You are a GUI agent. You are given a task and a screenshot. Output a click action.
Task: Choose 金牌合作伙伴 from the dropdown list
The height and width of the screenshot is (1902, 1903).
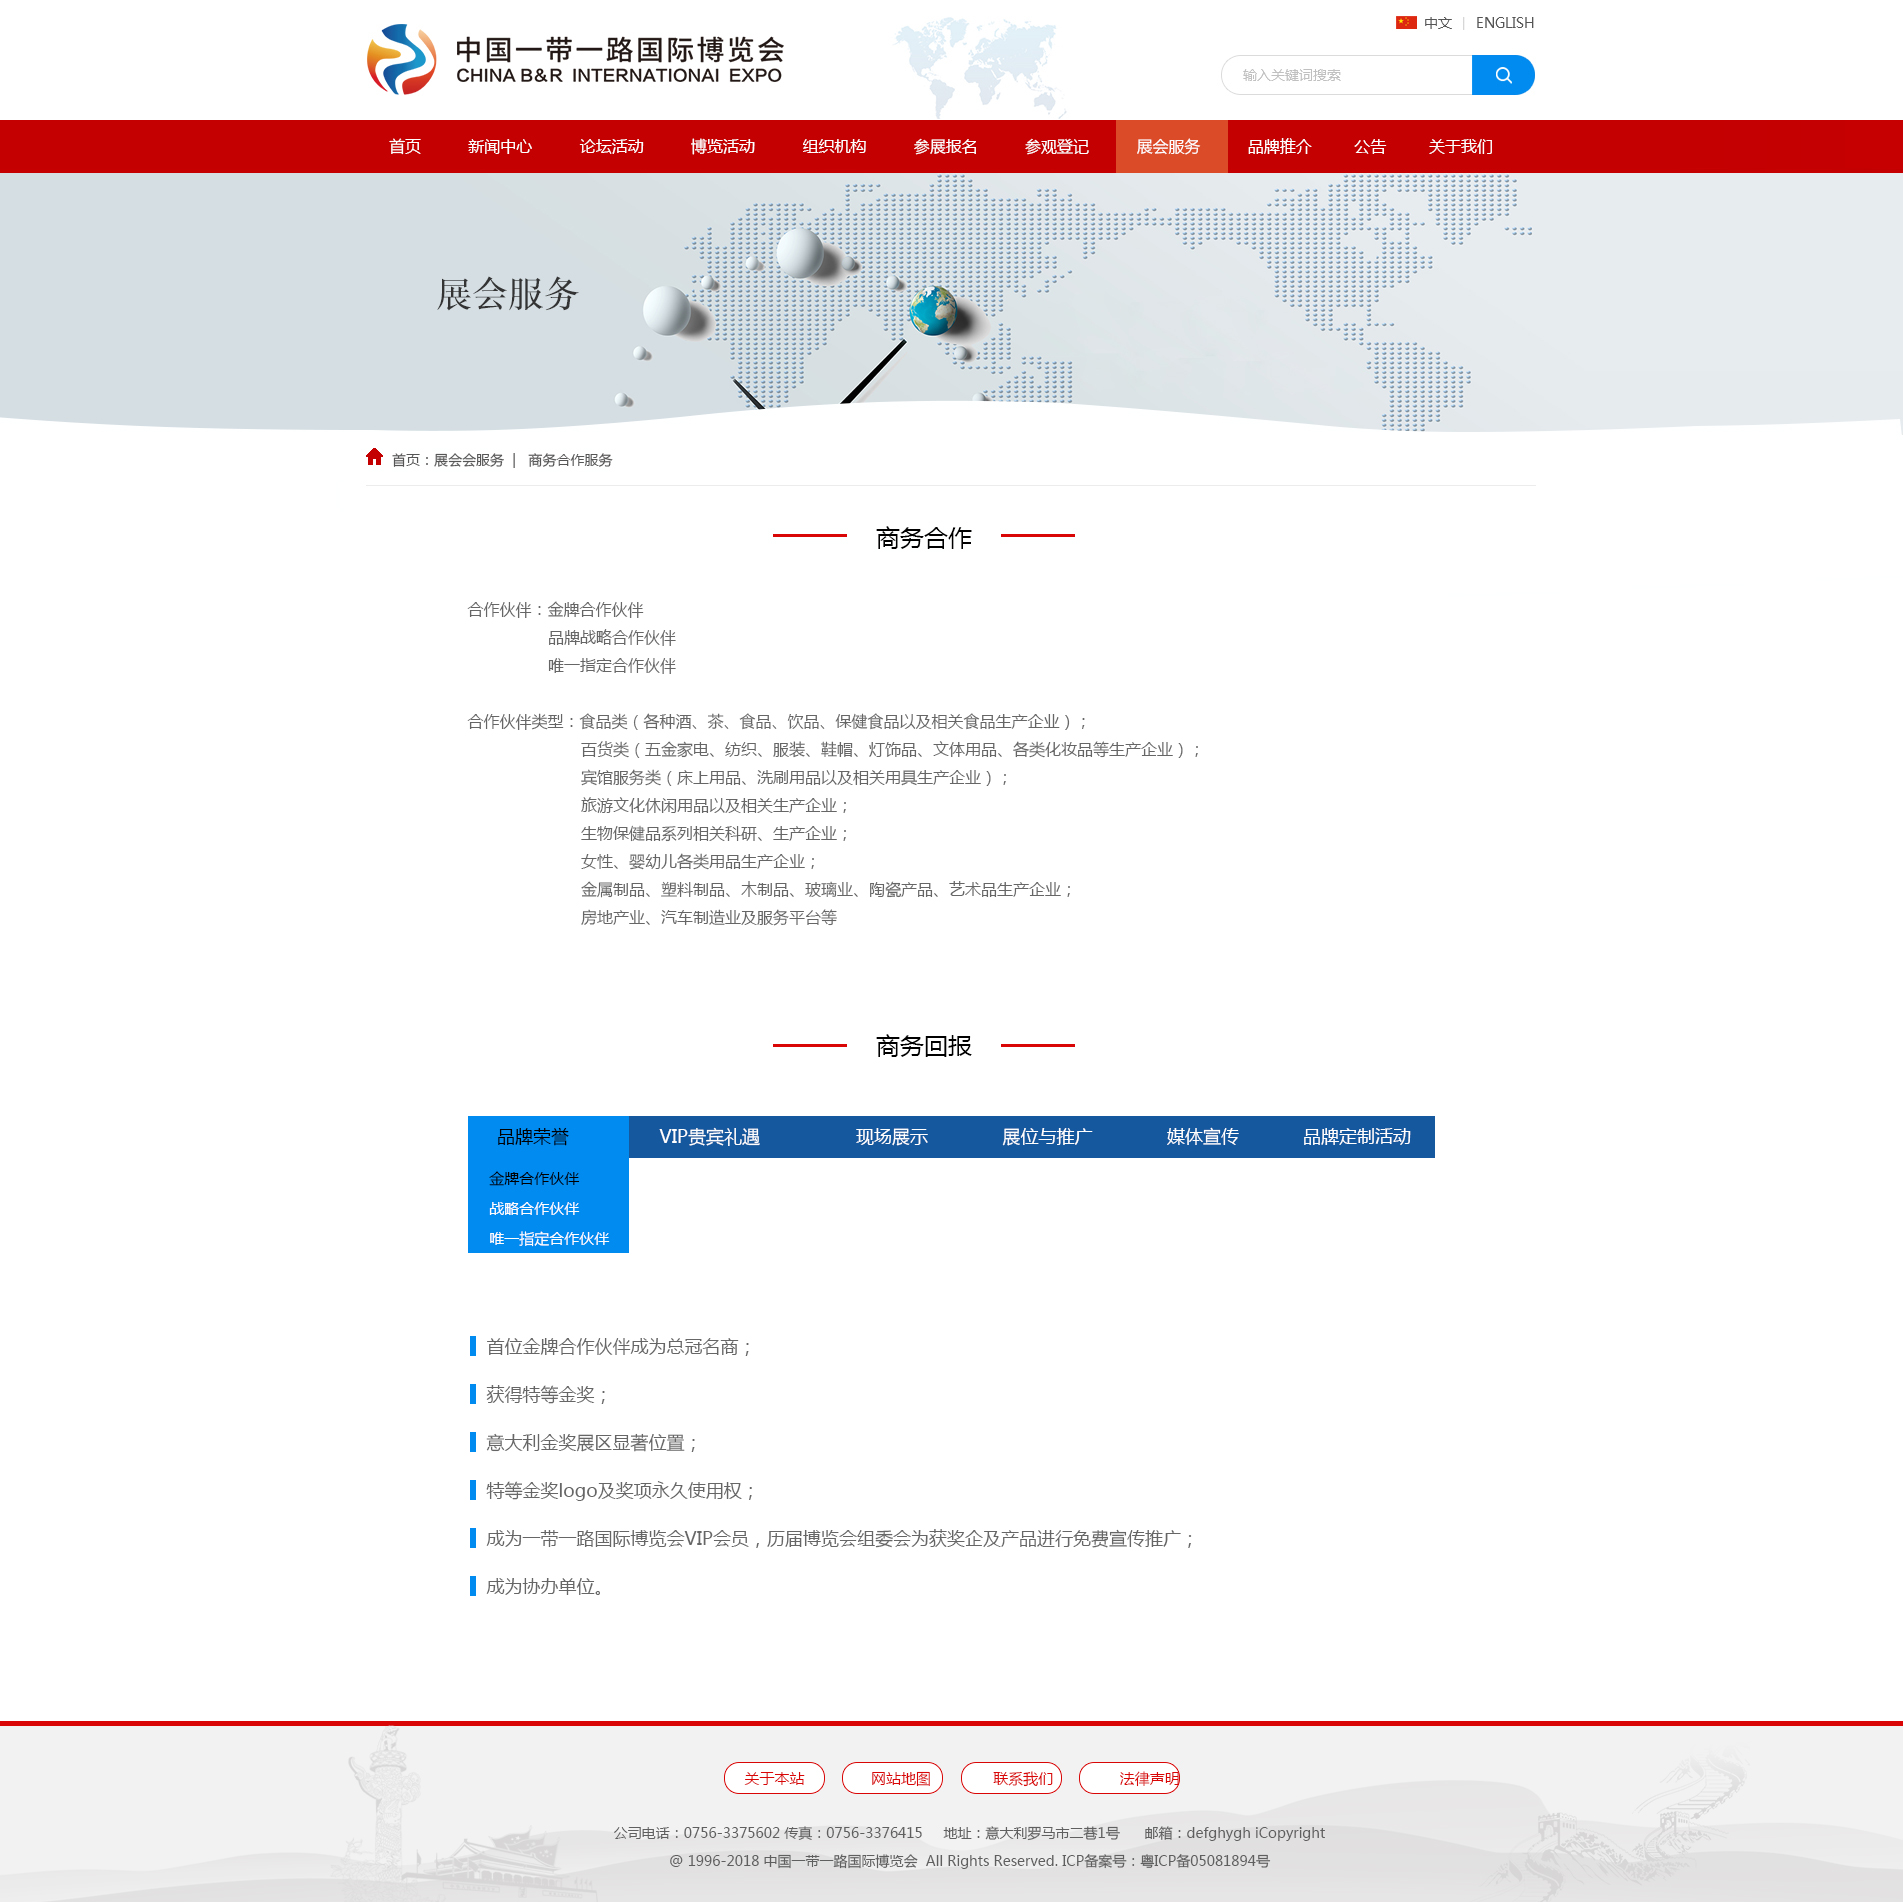[x=534, y=1178]
